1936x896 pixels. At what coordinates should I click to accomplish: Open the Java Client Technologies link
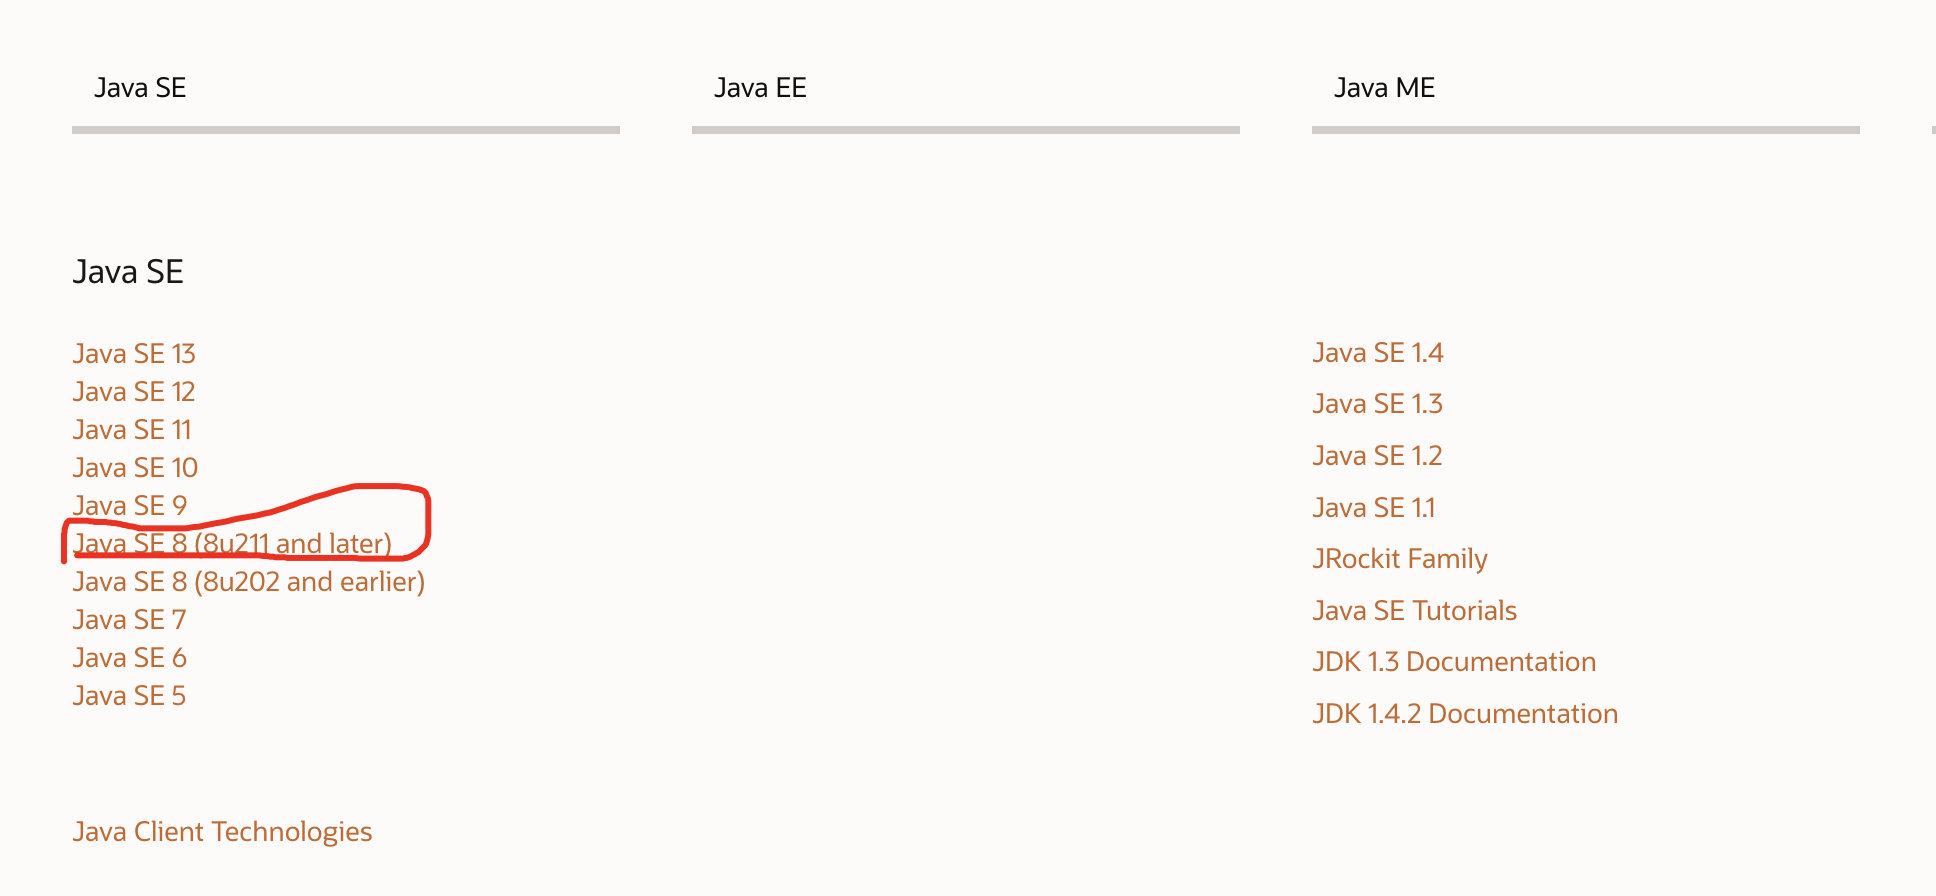coord(222,832)
